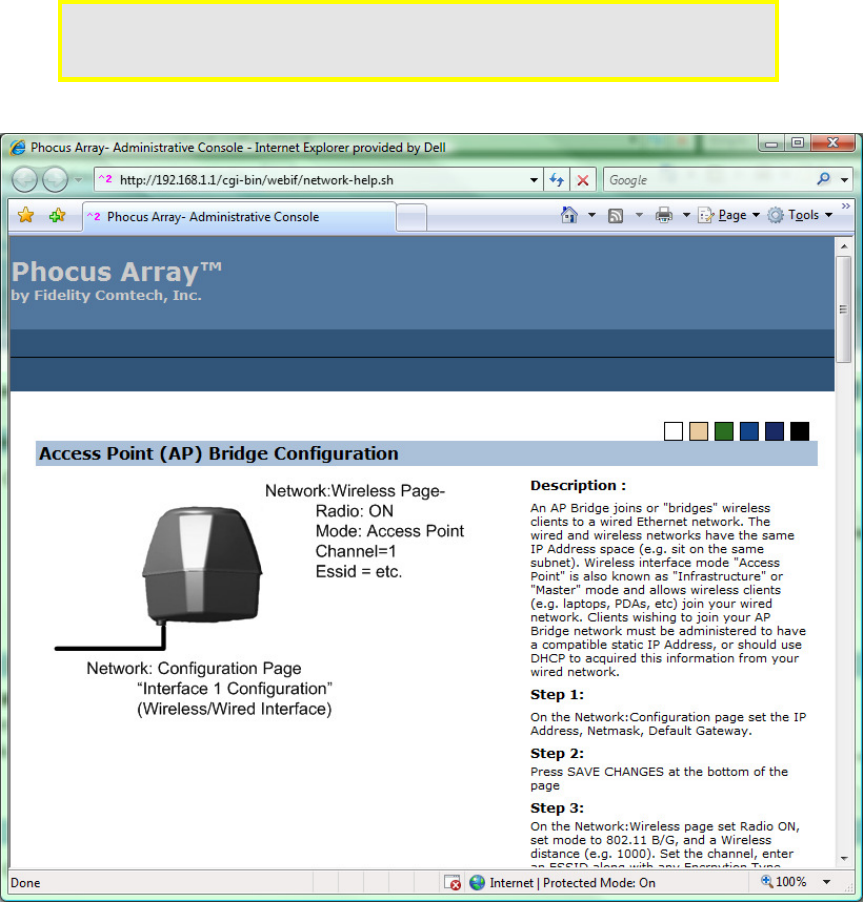Screen dimensions: 863x902
Task: Click the "Channel=1" label
Action: tap(356, 551)
